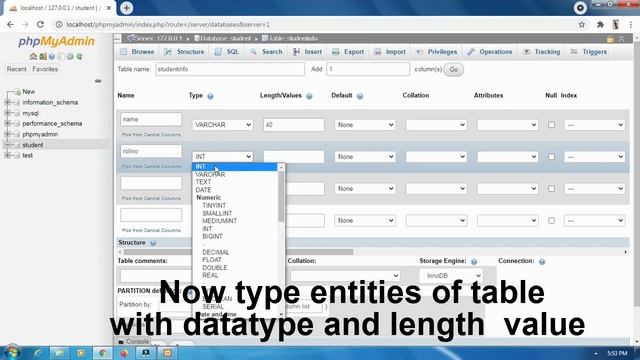Open the Attributes dropdown for rollno row
The image size is (640, 360).
tap(508, 157)
